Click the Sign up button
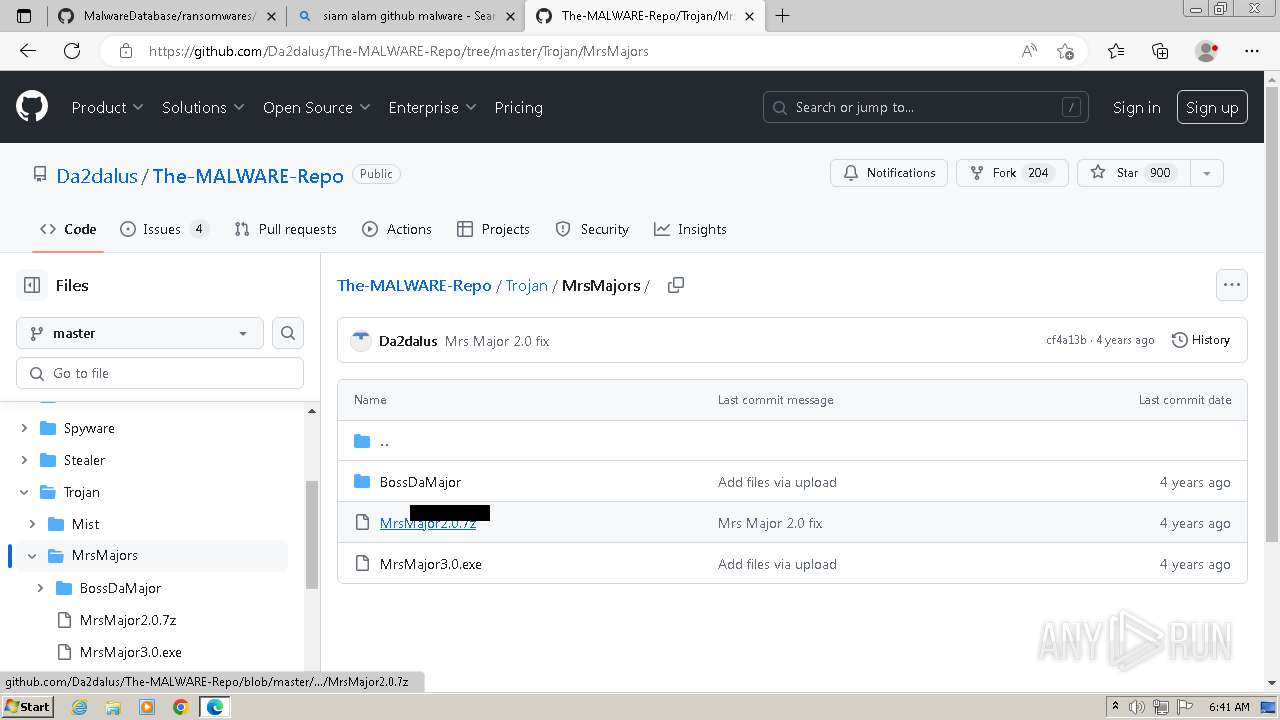This screenshot has width=1280, height=720. coord(1212,107)
